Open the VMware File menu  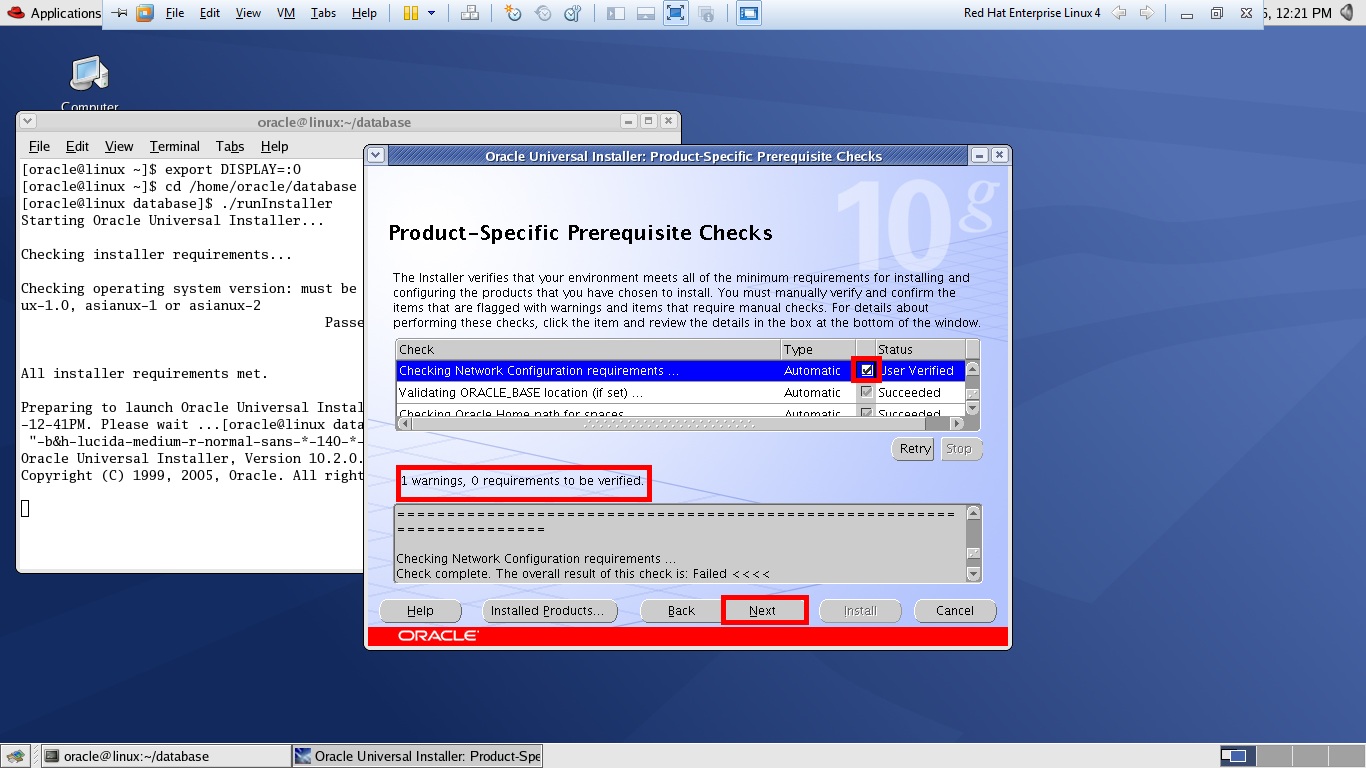tap(175, 13)
